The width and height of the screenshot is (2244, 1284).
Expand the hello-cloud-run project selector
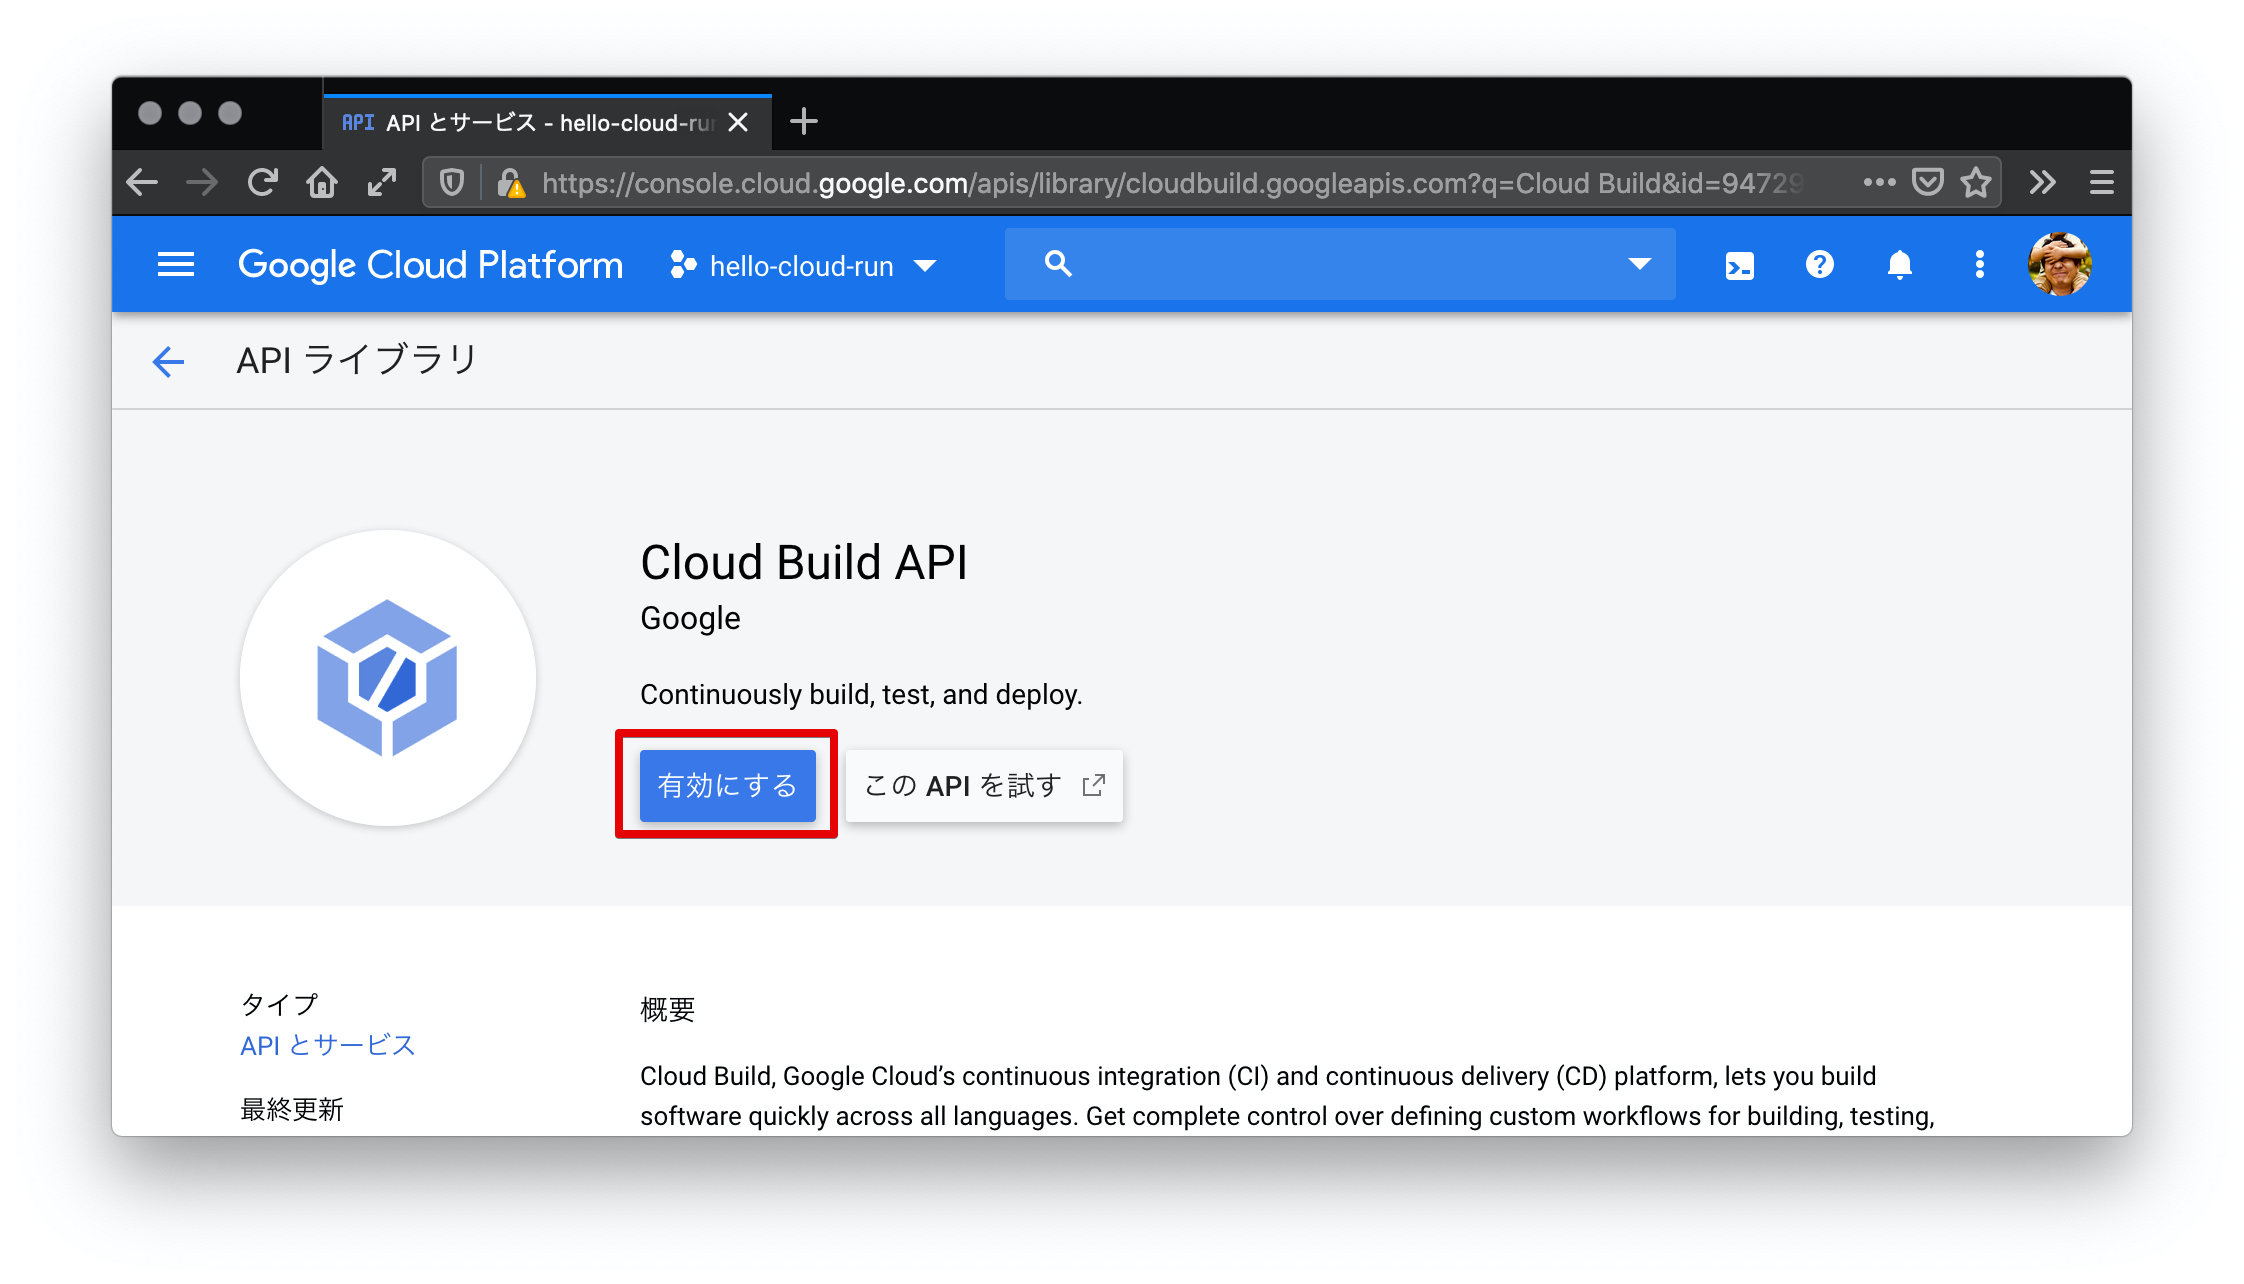point(804,266)
